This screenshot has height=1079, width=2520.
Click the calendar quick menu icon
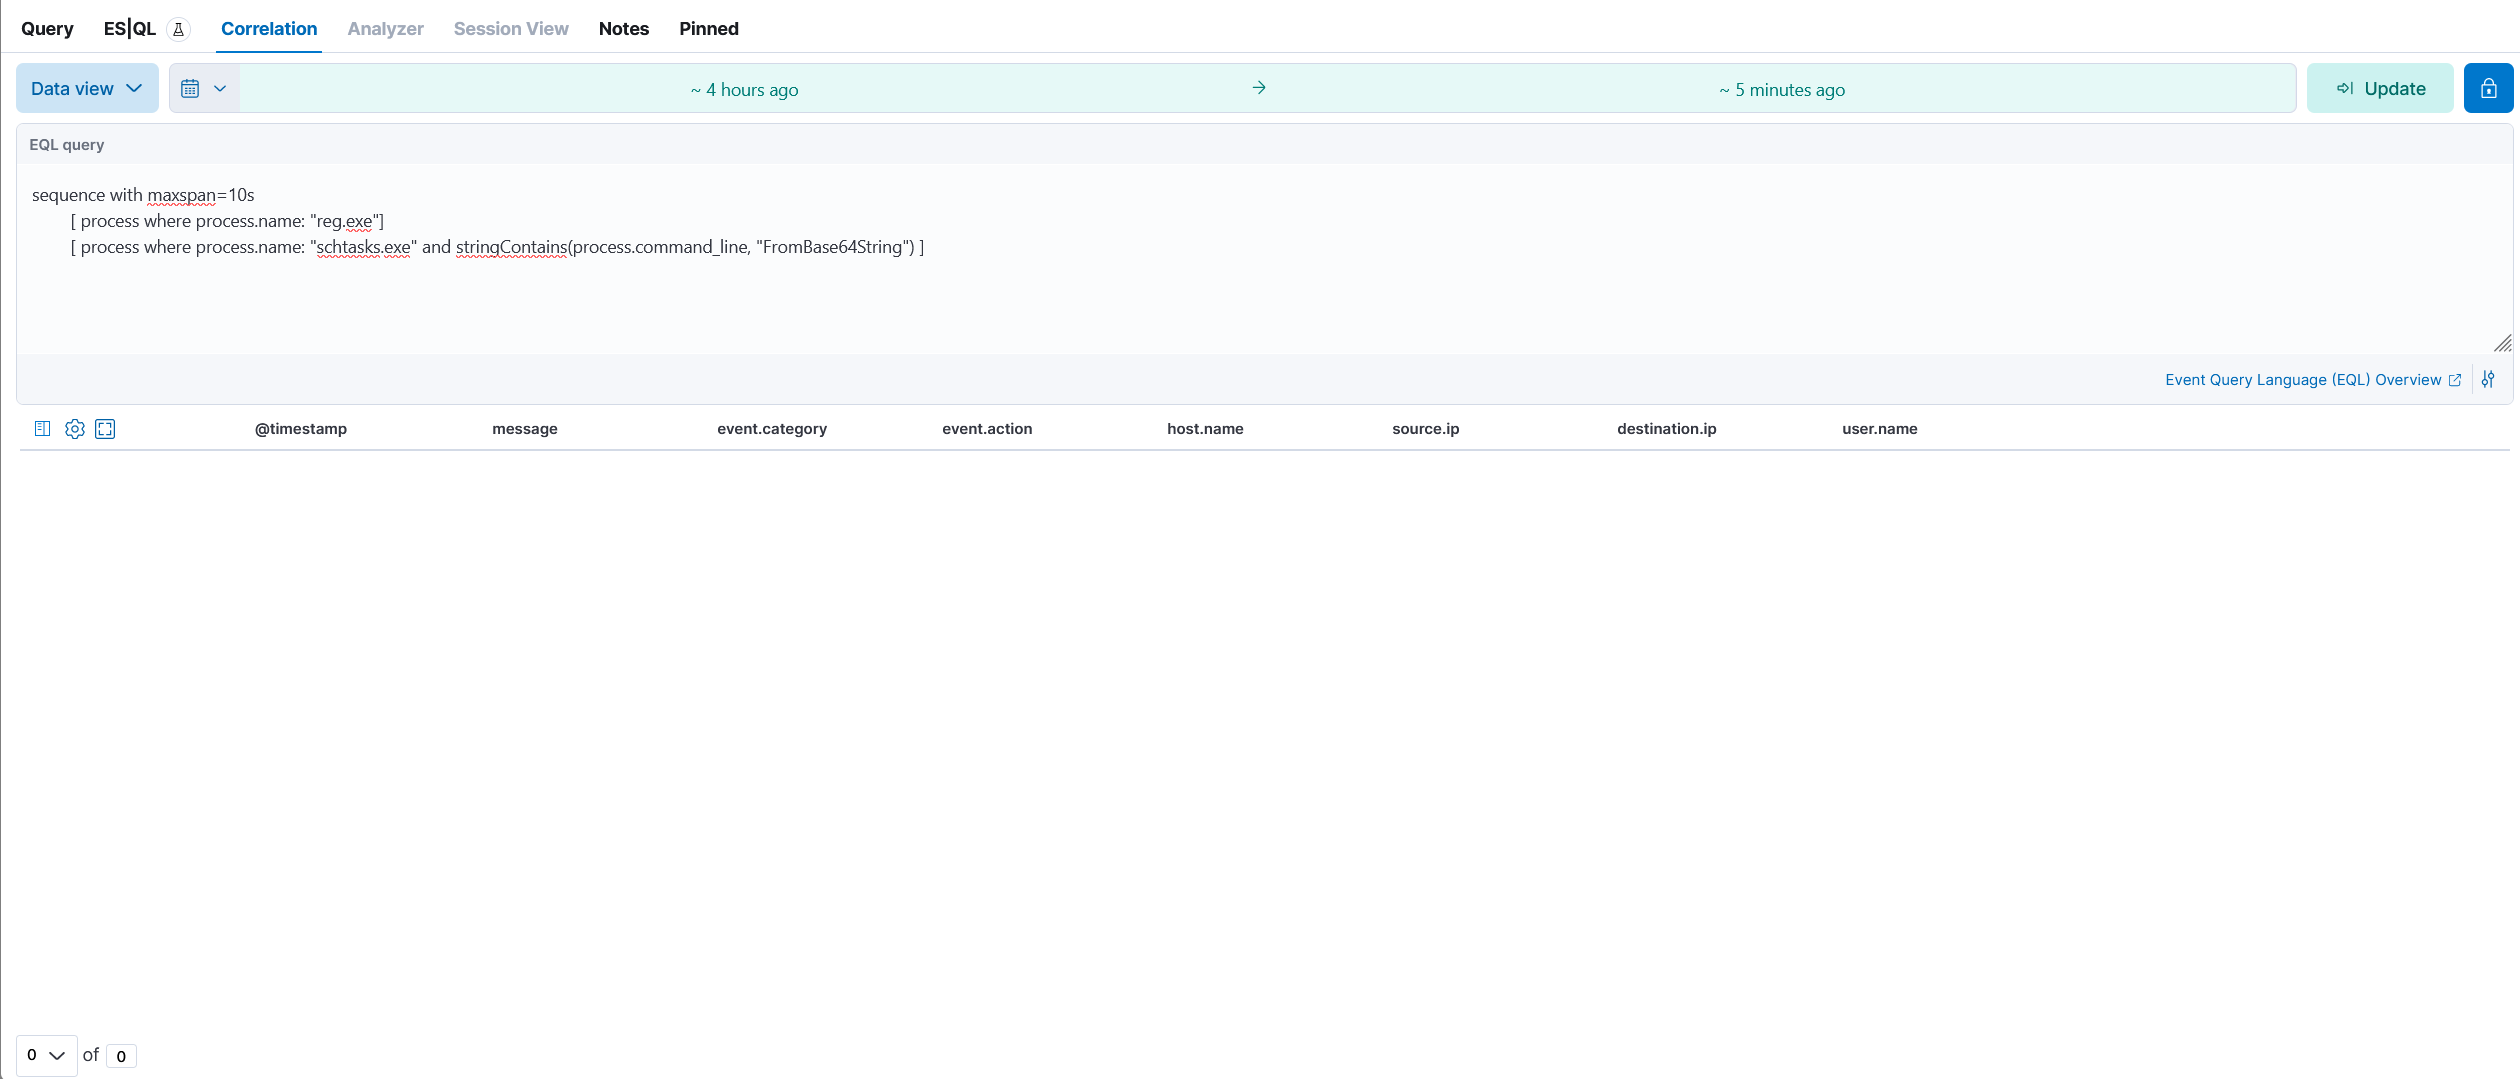[x=190, y=89]
